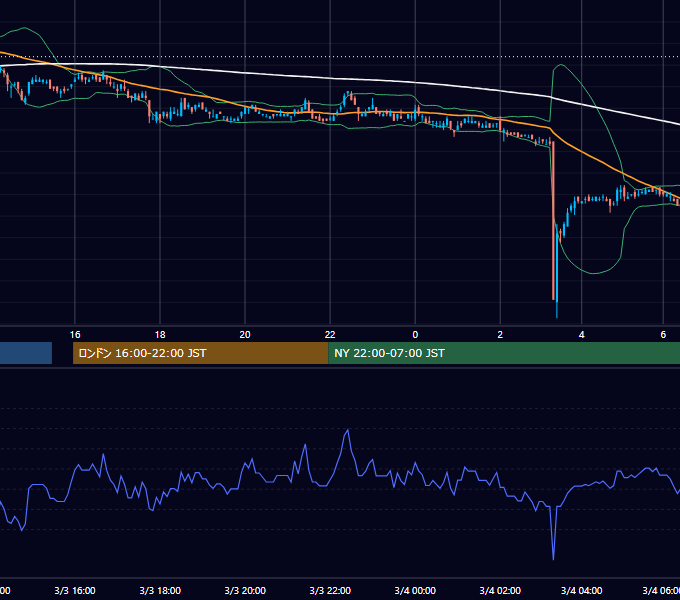Click the blue session bar left of London
The height and width of the screenshot is (600, 680).
pos(26,353)
